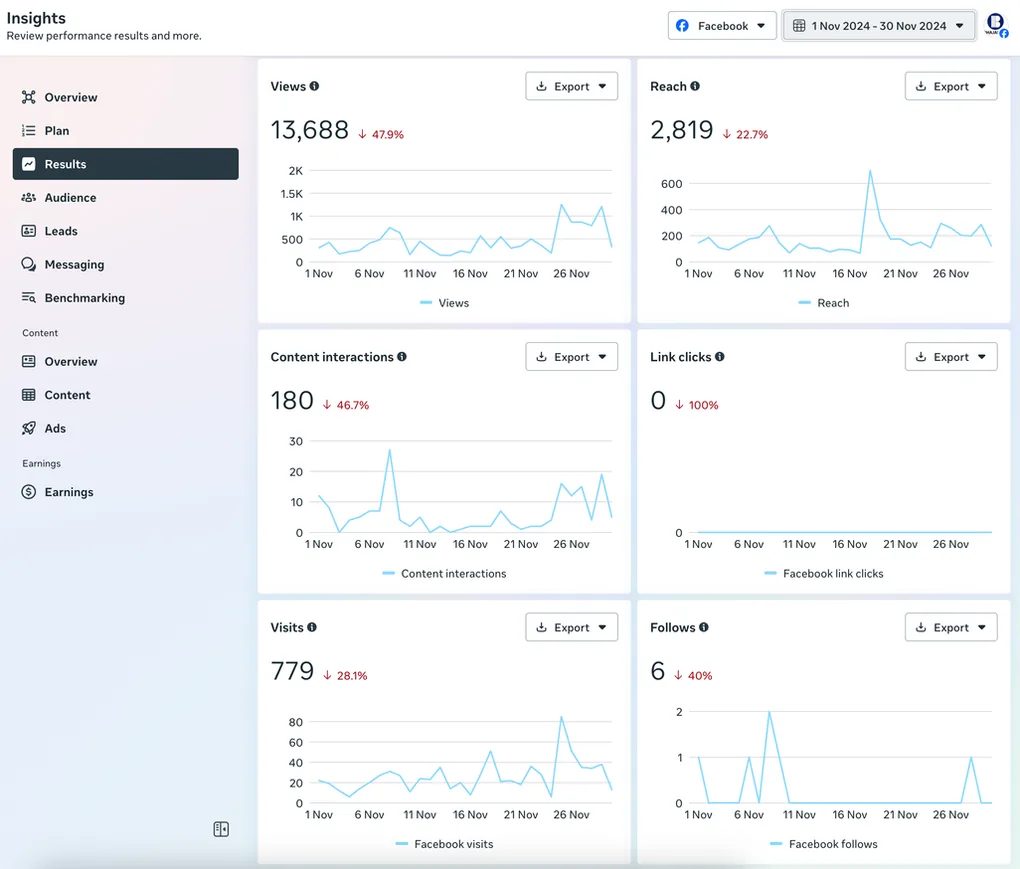The image size is (1020, 869).
Task: Click the Content interactions spike near 8 Nov
Action: 390,450
